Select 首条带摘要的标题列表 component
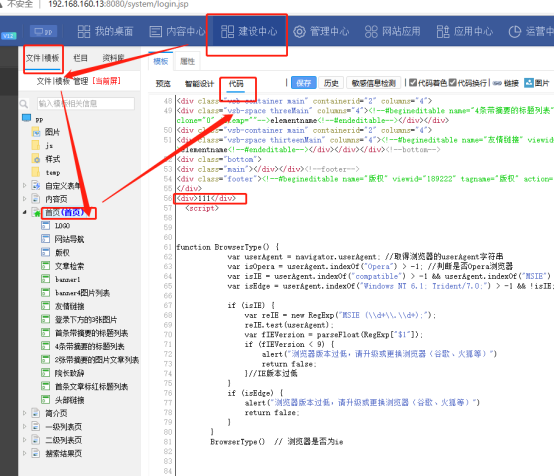This screenshot has height=476, width=554. (x=92, y=333)
